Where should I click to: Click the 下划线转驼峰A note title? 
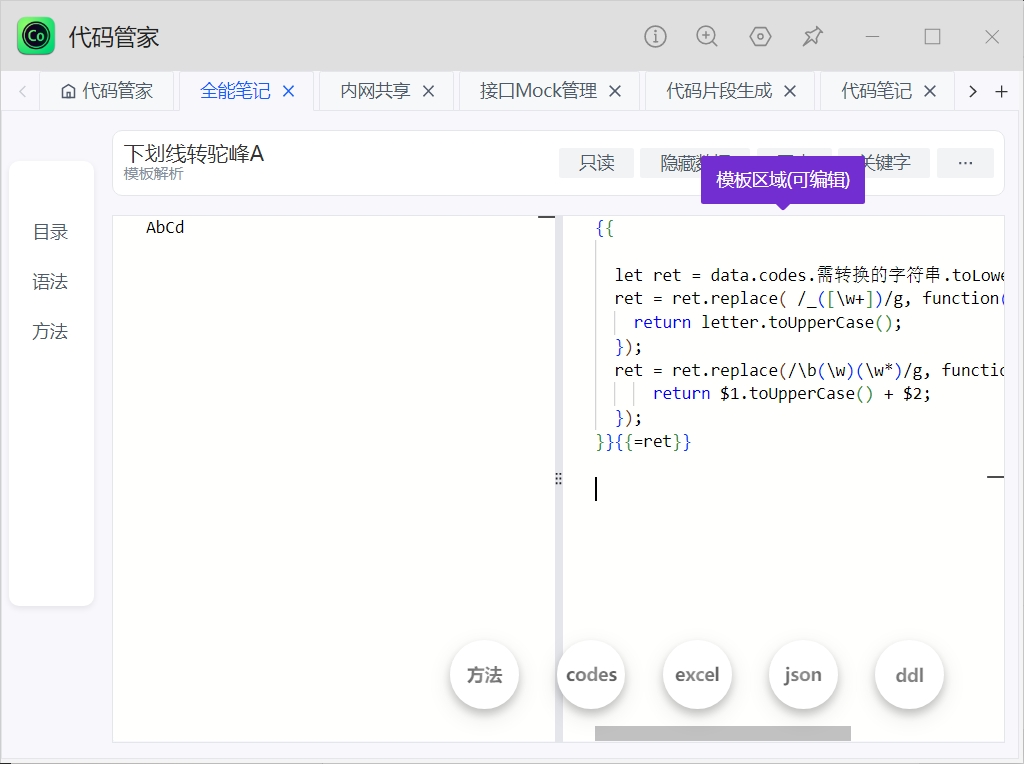[194, 153]
